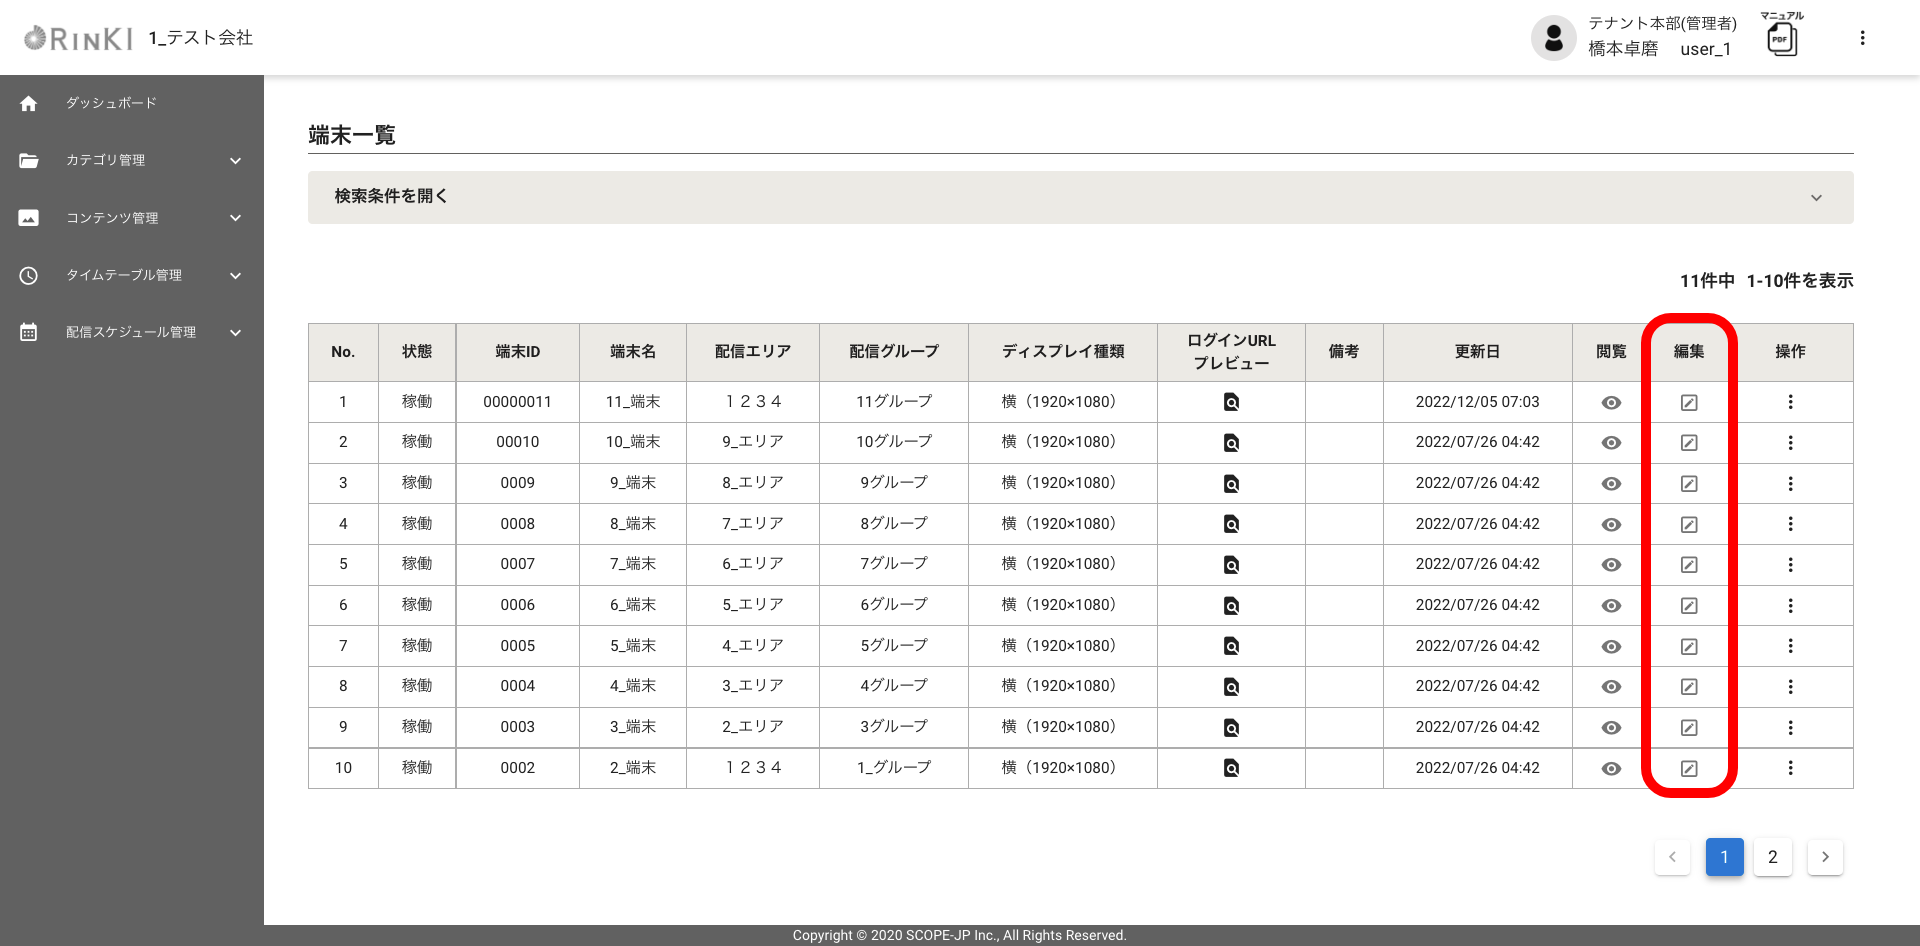Go to ダッシュボード in sidebar

(111, 103)
